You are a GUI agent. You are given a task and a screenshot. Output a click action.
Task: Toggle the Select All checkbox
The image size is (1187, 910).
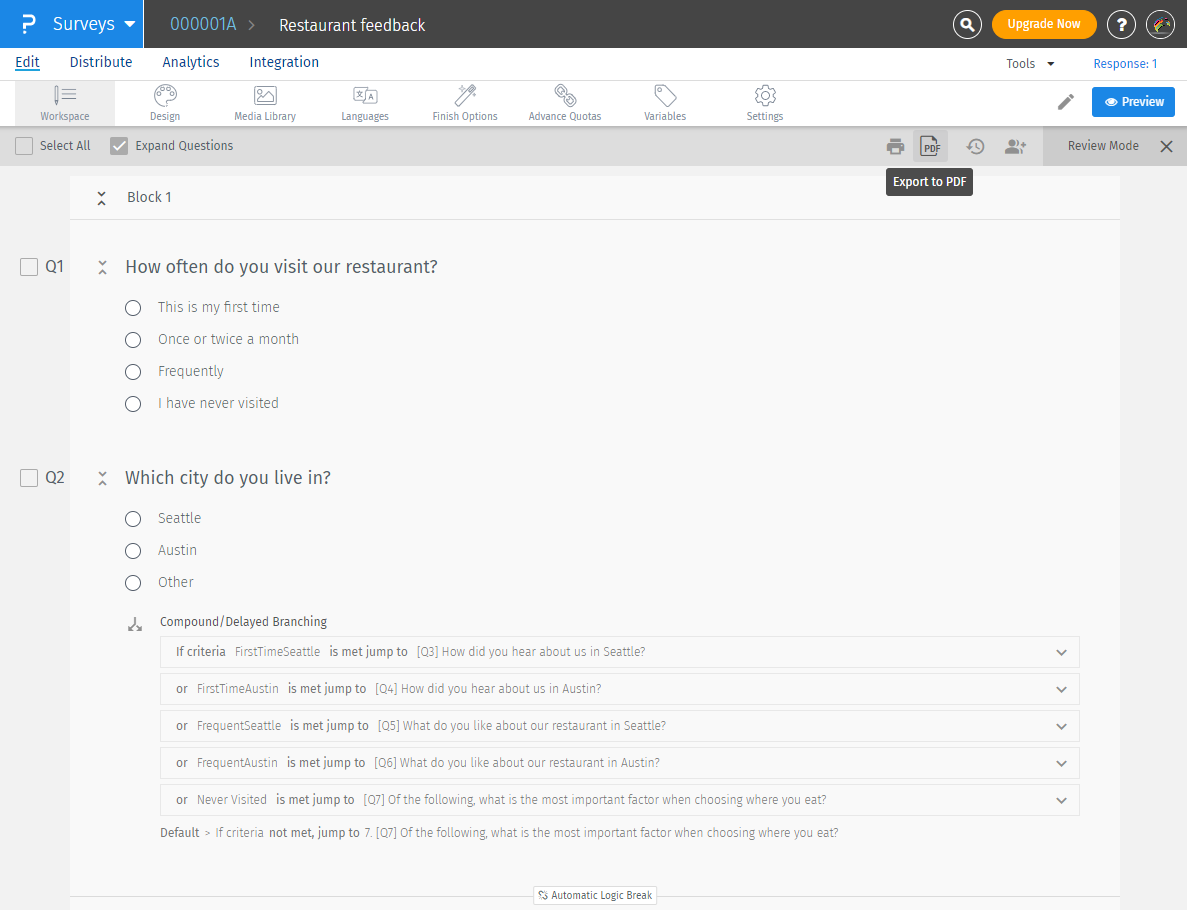(24, 146)
